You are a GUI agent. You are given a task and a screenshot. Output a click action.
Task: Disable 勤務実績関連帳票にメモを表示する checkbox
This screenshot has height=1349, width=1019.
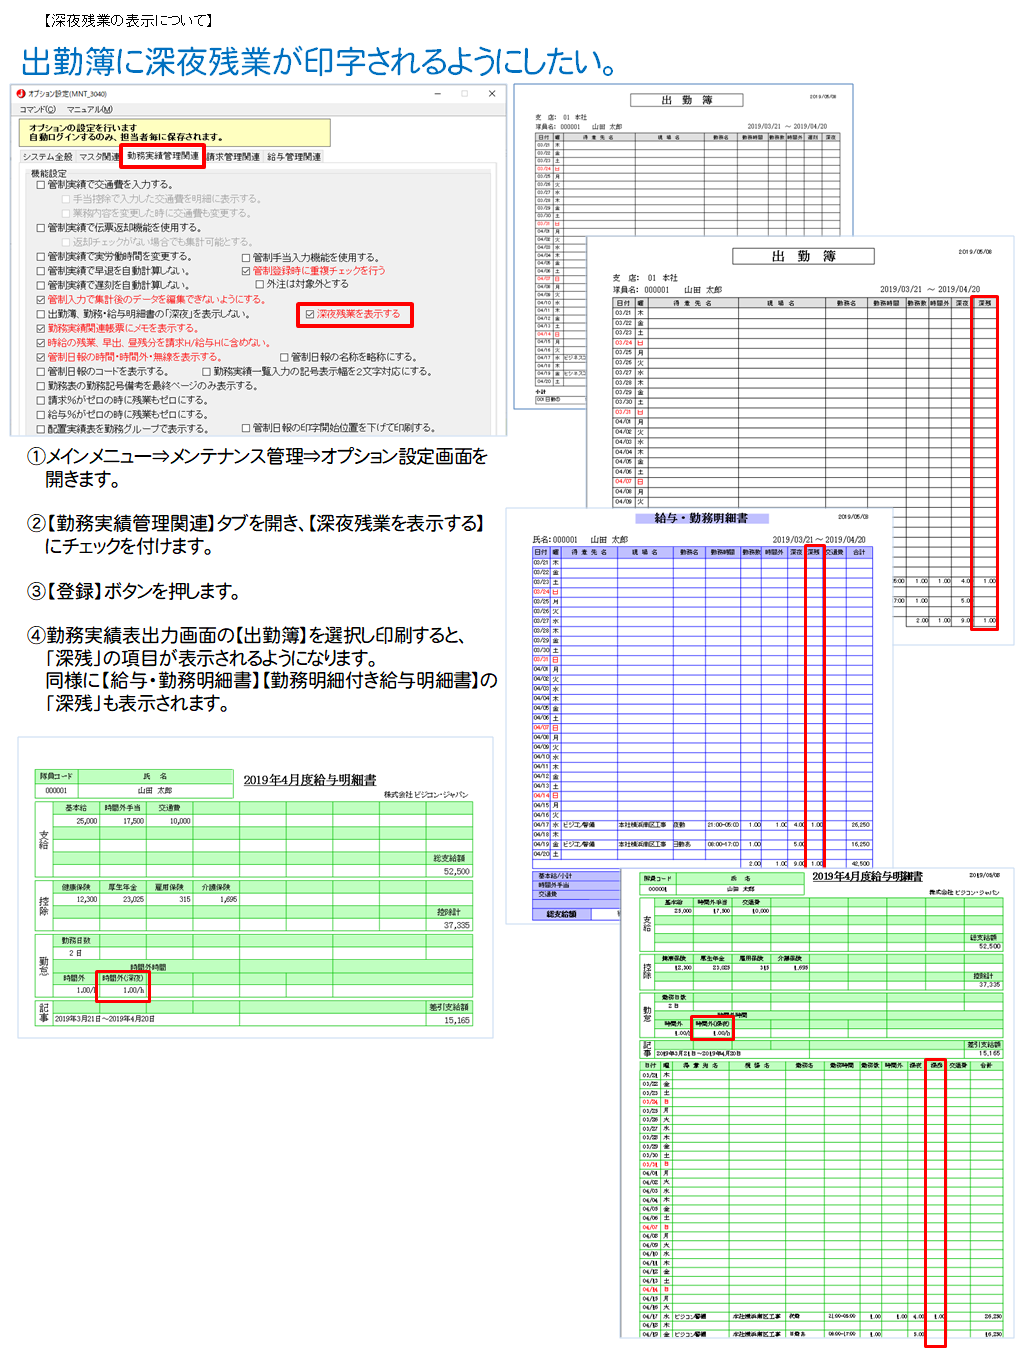click(x=41, y=328)
